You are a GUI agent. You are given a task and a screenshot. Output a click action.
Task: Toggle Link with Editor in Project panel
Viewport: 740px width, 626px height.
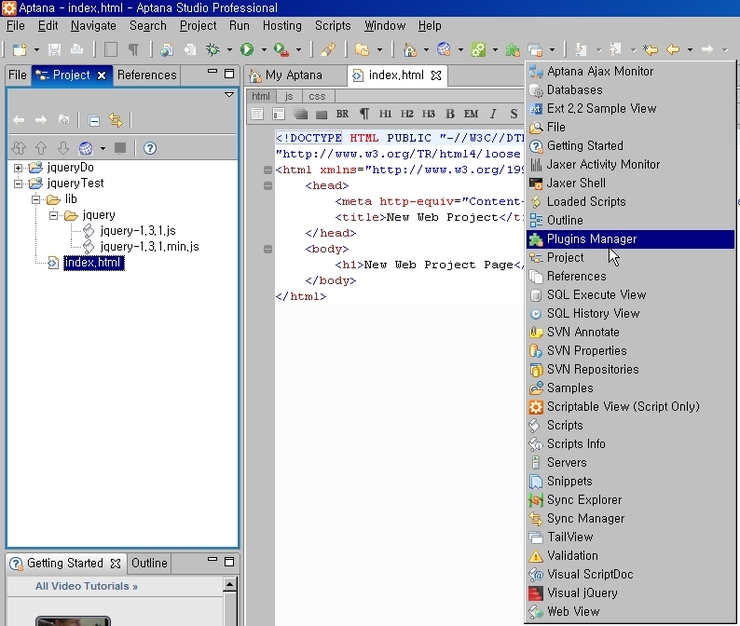pyautogui.click(x=116, y=120)
